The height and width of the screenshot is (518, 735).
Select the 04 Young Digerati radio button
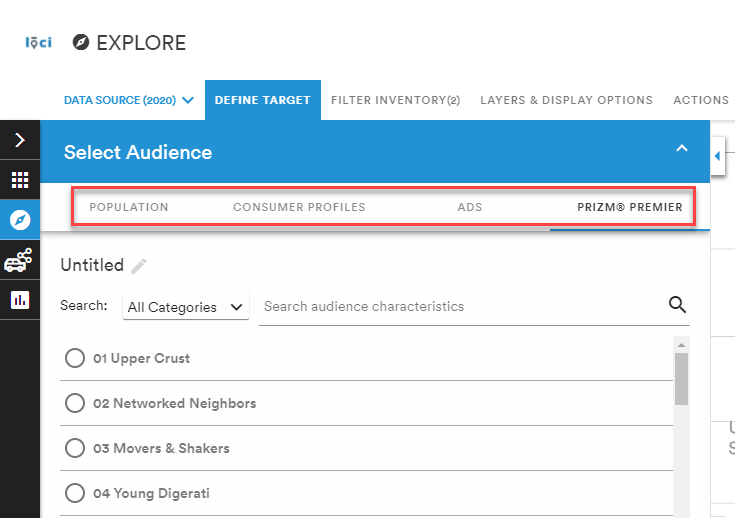click(75, 493)
